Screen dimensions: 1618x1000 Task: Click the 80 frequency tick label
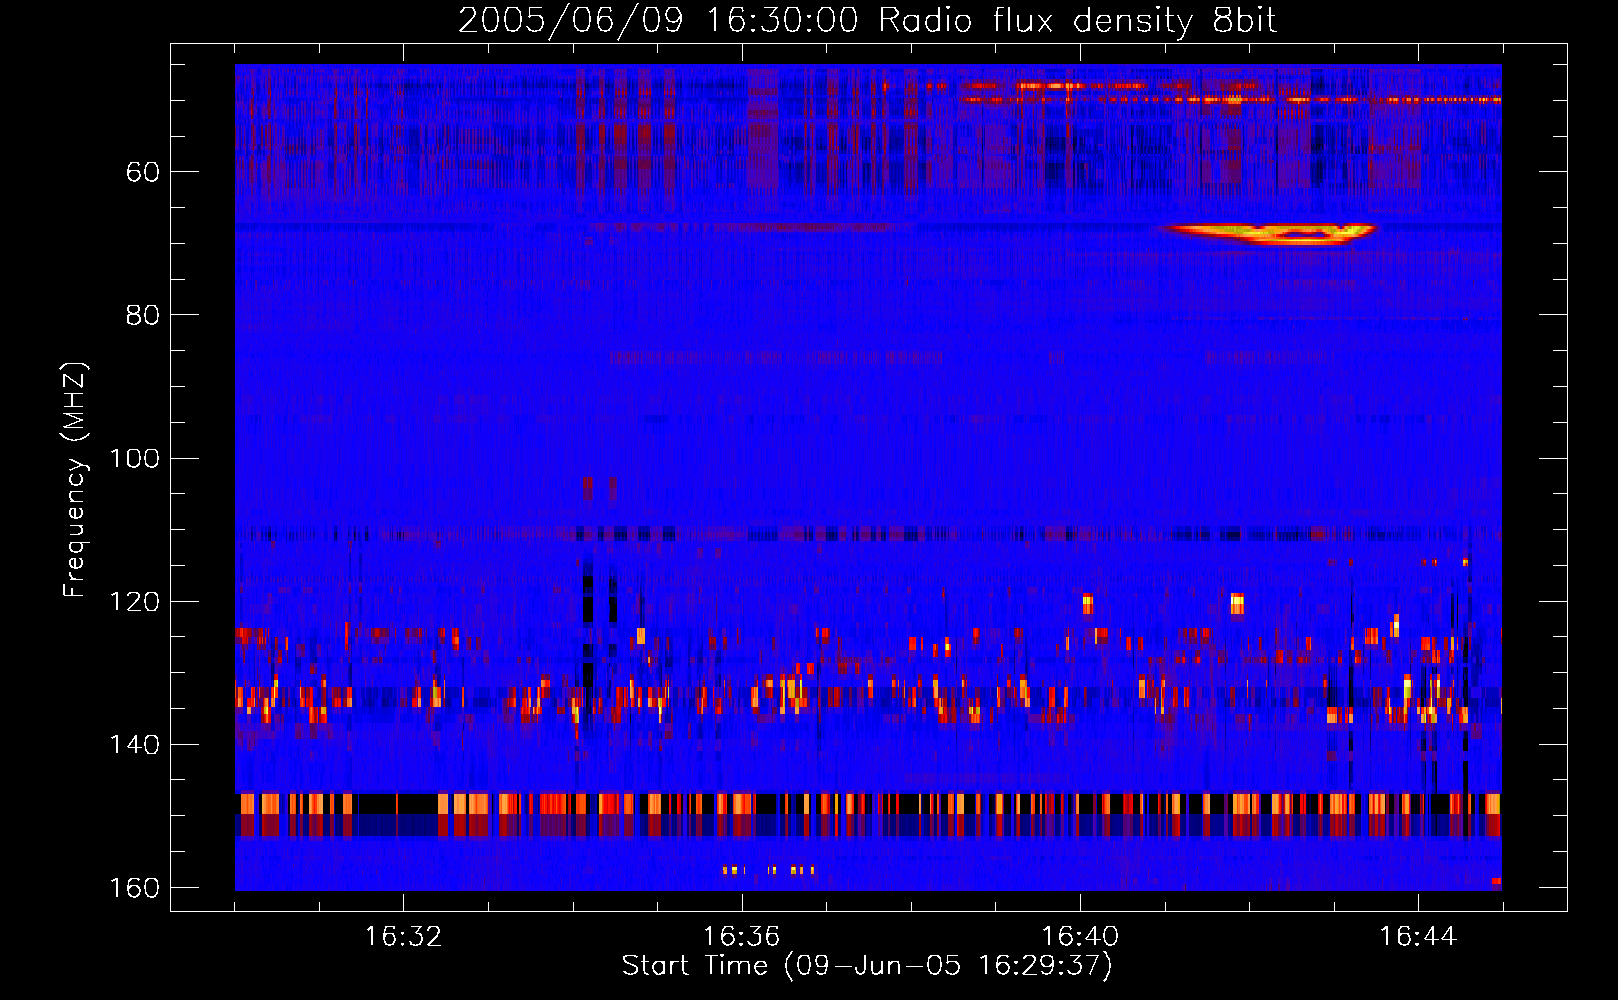[x=143, y=315]
